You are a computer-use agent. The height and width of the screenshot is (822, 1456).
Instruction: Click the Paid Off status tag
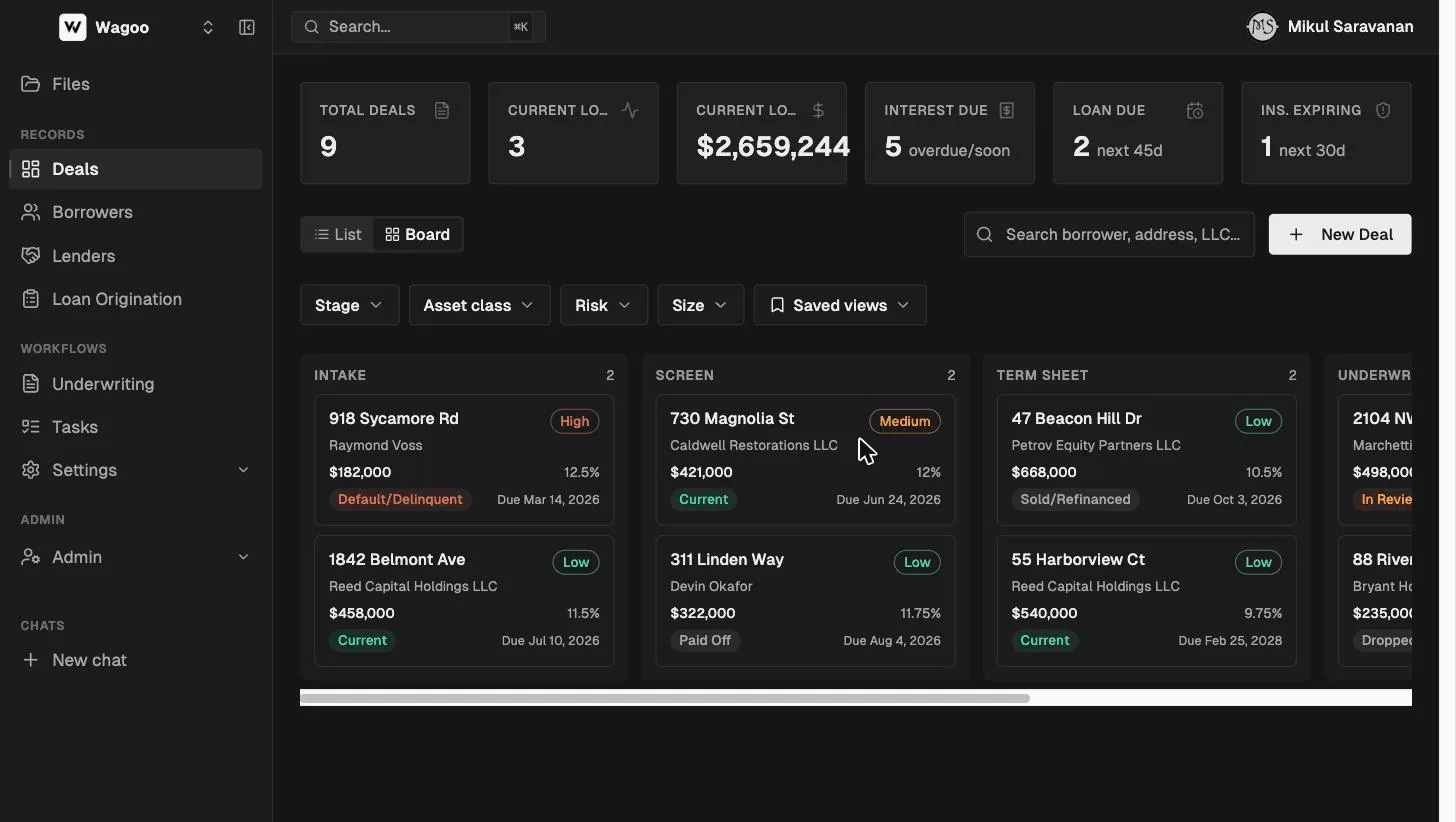coord(705,640)
